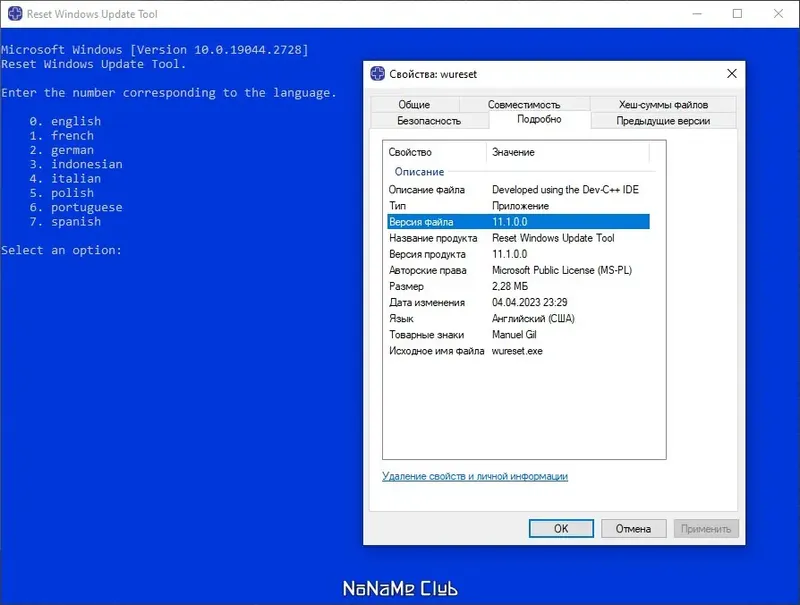Image resolution: width=800 pixels, height=605 pixels.
Task: Confirm the dialog with OK
Action: 561,528
